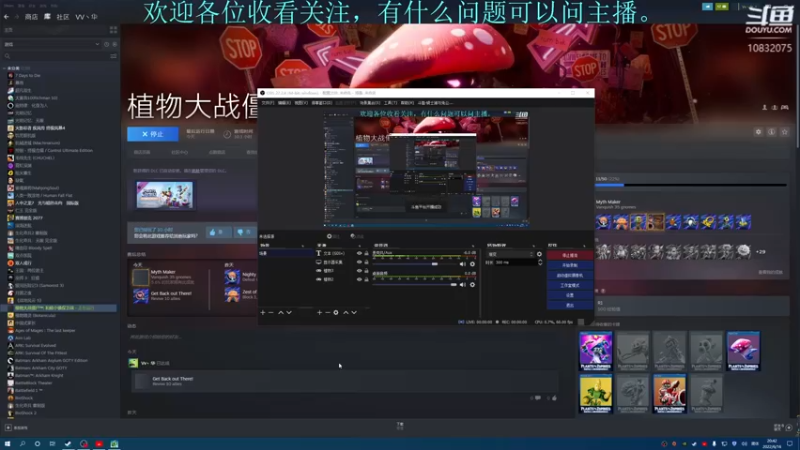Open the 工具(T) menu in OBS

390,103
